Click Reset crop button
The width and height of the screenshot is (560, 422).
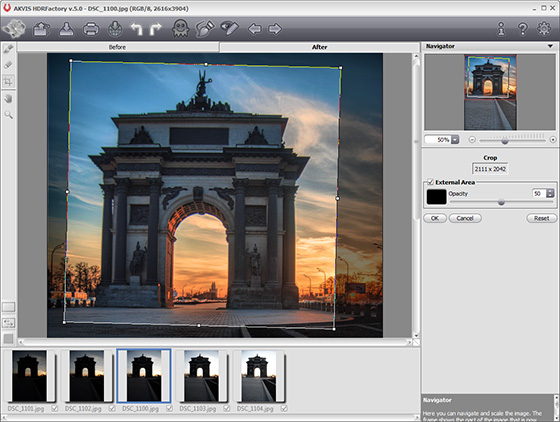coord(541,218)
